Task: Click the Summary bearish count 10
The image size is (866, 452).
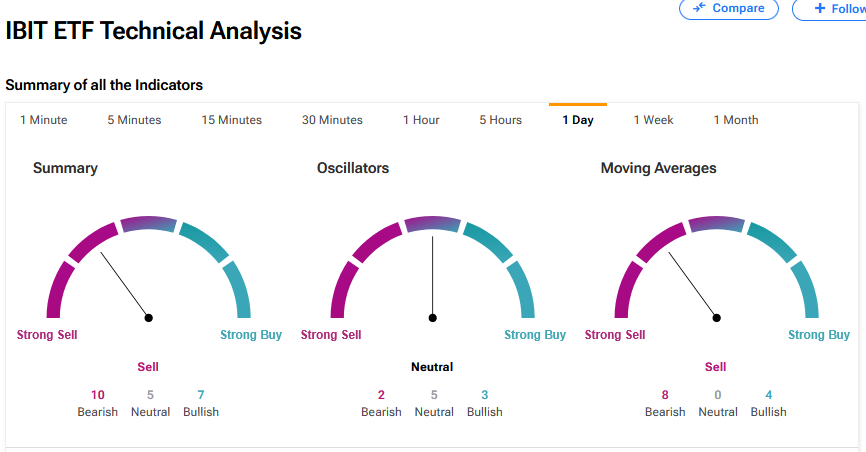Action: click(x=98, y=395)
